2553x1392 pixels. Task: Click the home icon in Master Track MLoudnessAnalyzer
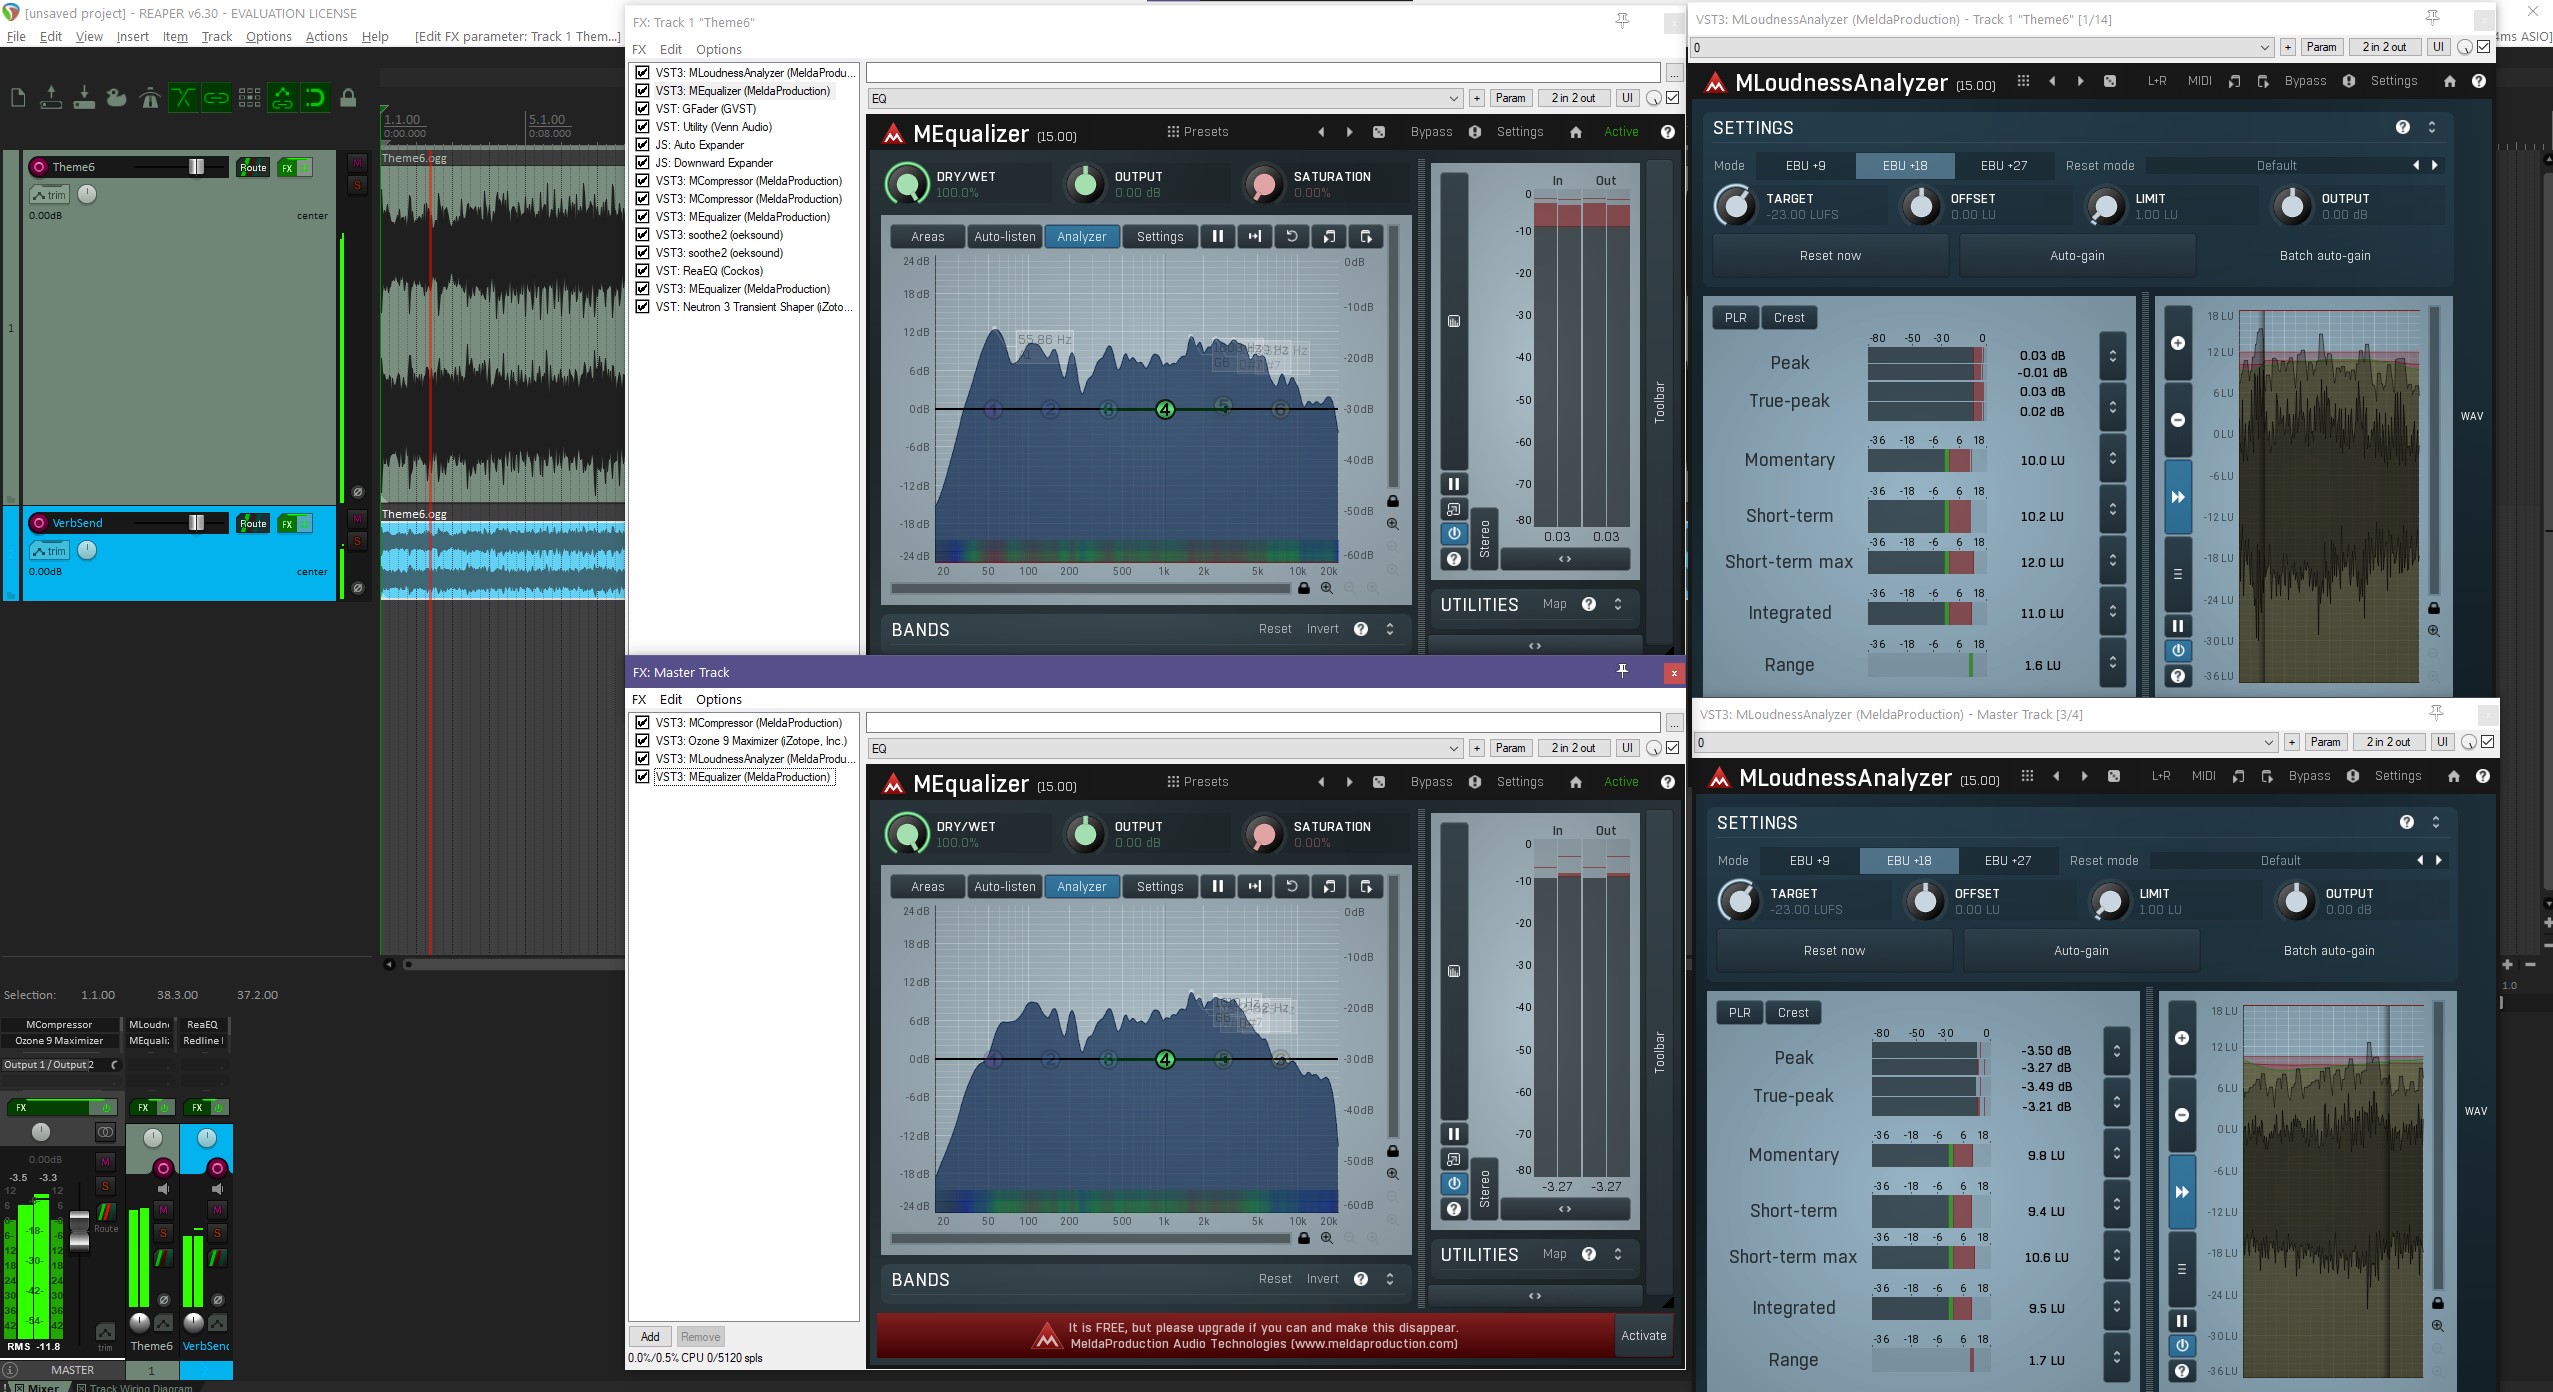click(x=2453, y=776)
